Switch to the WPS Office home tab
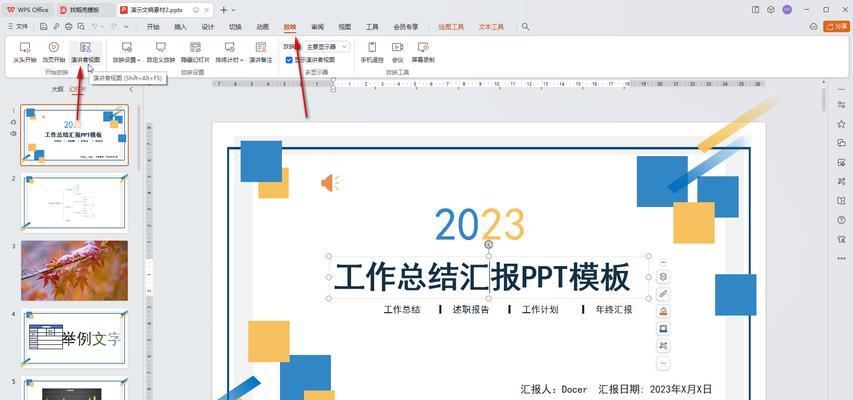The image size is (853, 400). [27, 10]
